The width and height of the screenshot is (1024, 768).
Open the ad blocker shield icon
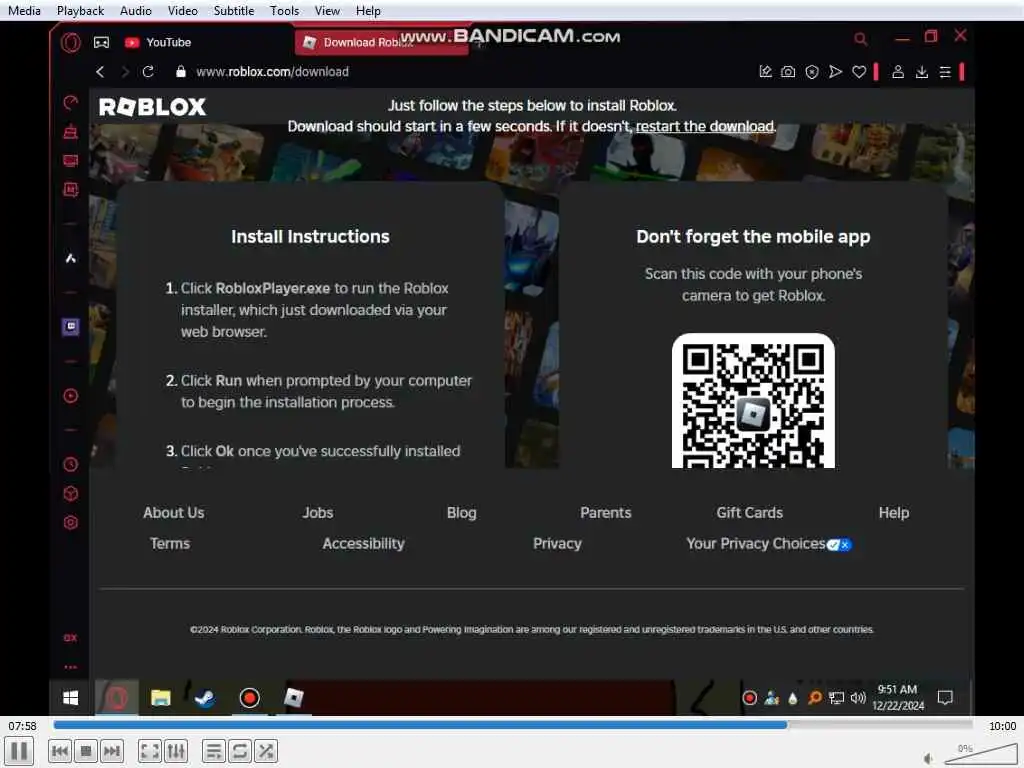(x=812, y=72)
